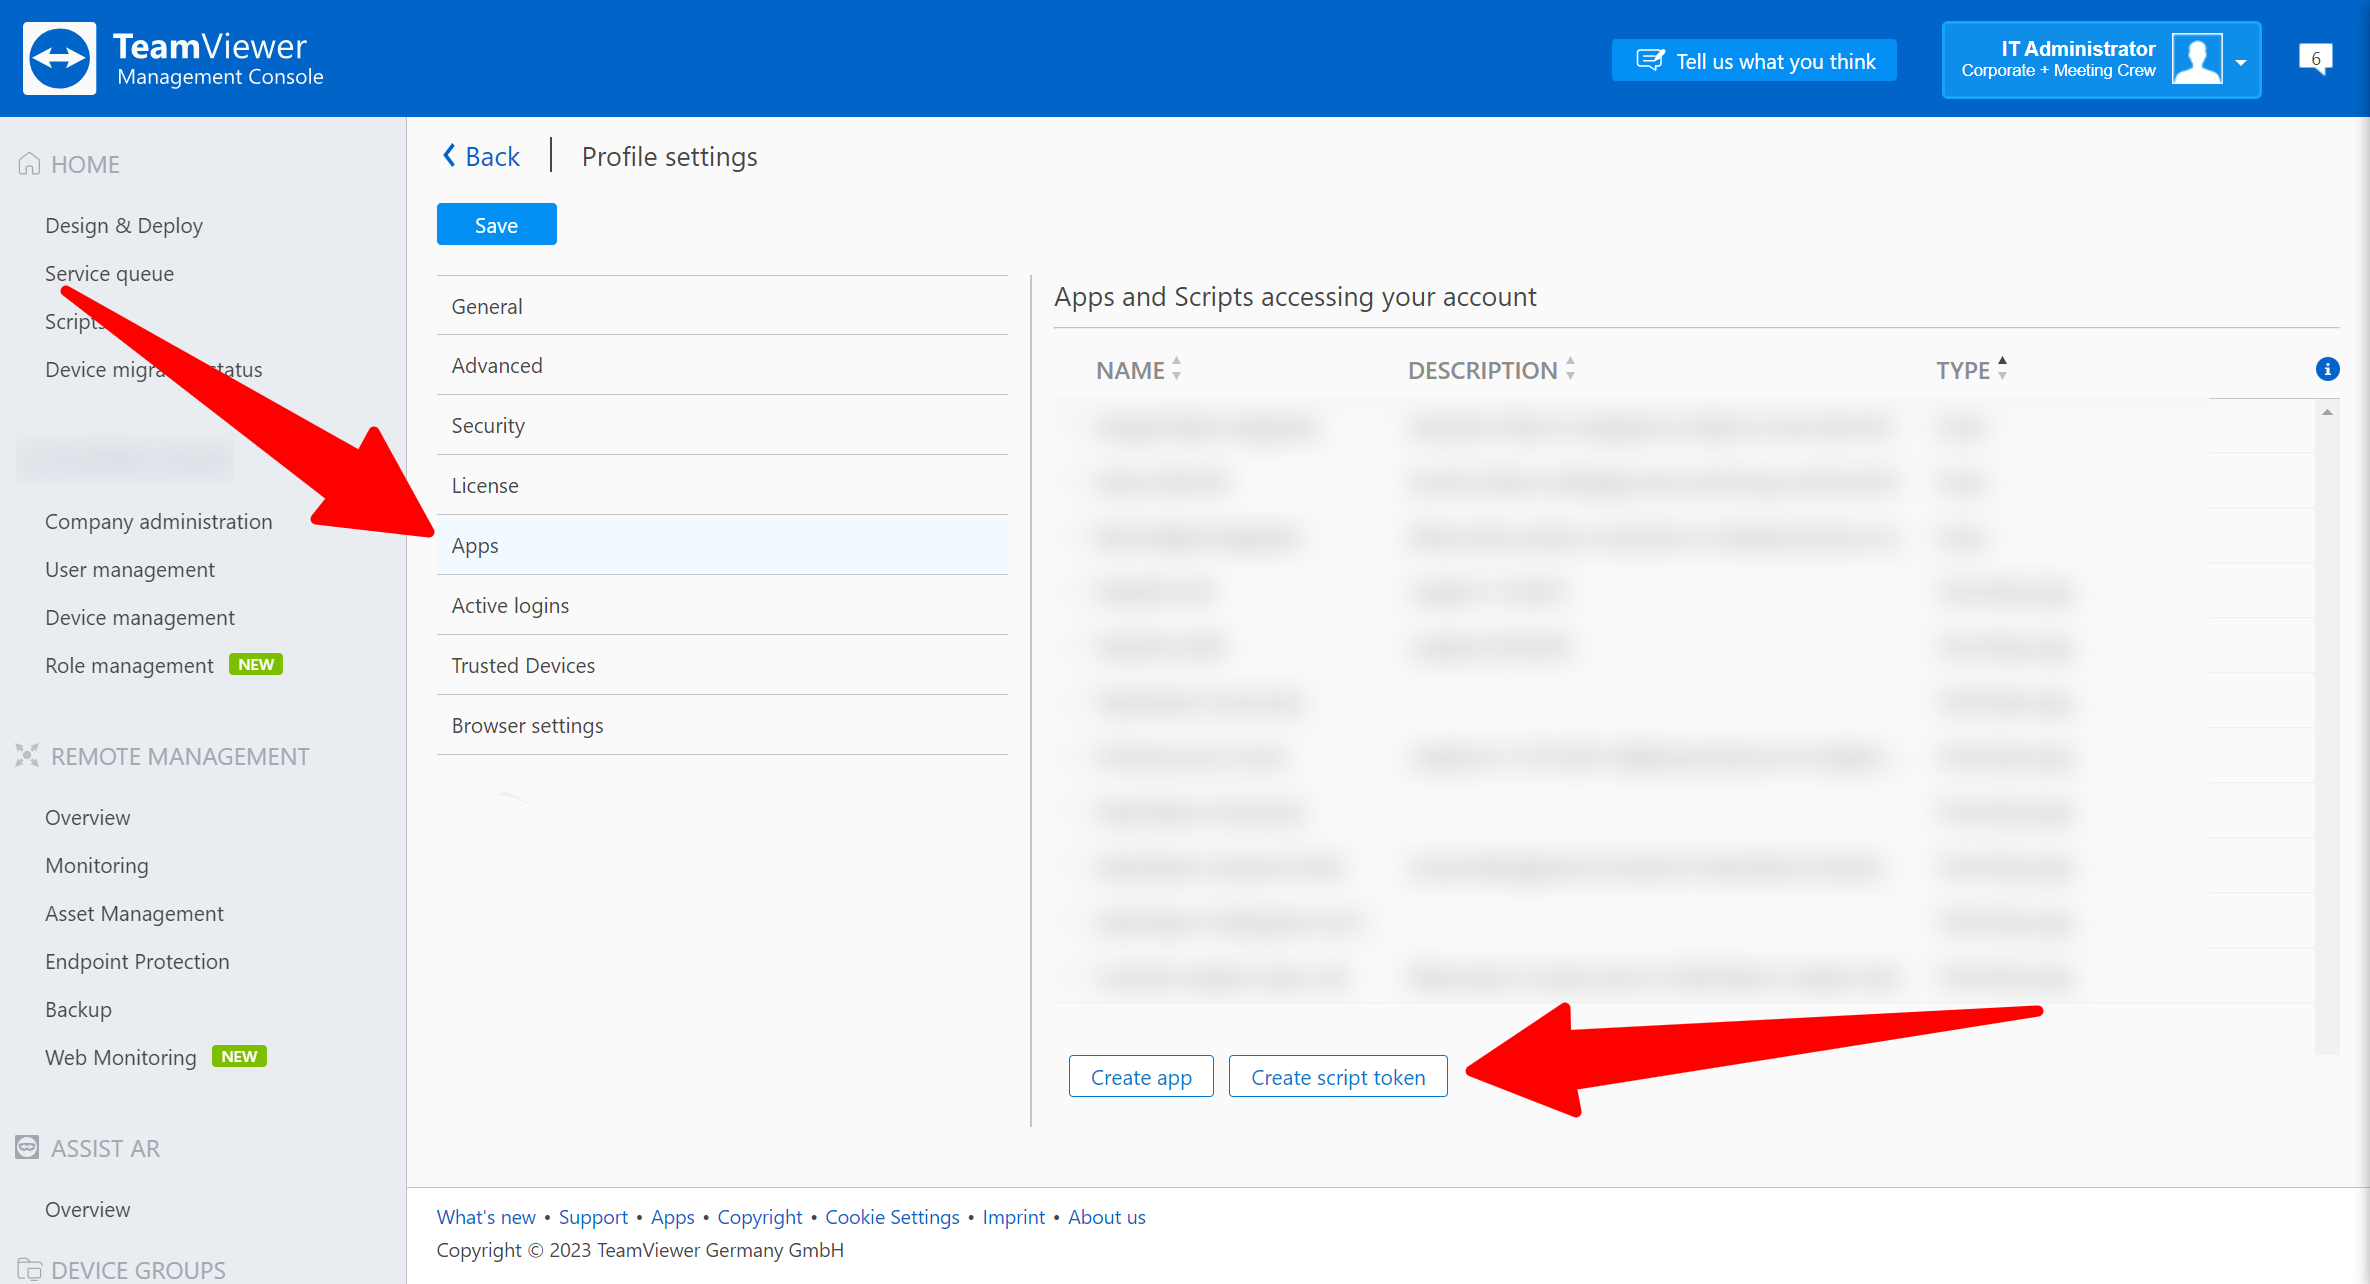Viewport: 2370px width, 1284px height.
Task: Open Remote Management Overview link
Action: tap(87, 817)
